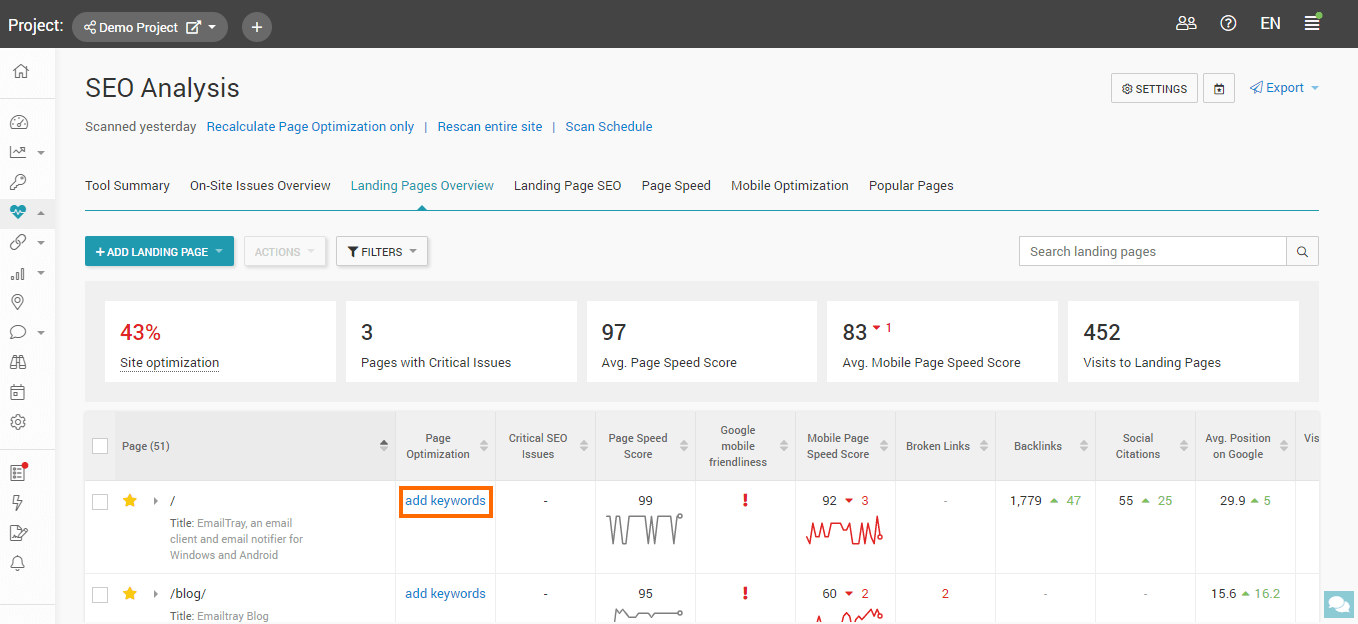
Task: Click the Search landing pages field
Action: (x=1152, y=252)
